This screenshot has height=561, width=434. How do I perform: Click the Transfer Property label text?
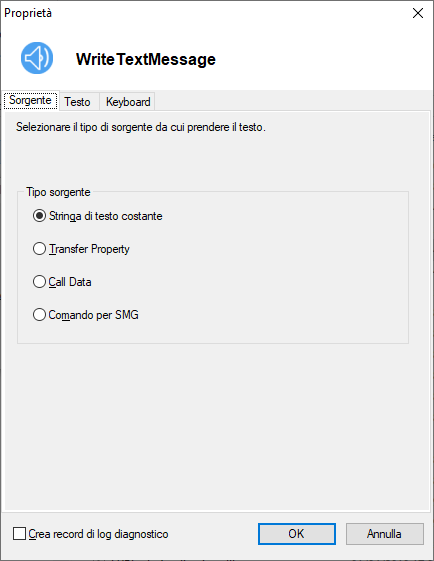click(89, 249)
